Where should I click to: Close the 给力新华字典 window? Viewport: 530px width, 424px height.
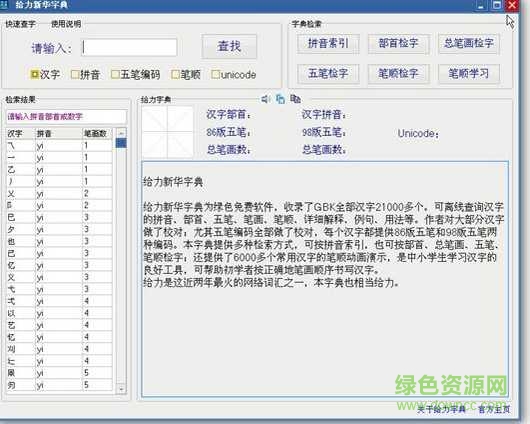click(x=512, y=5)
